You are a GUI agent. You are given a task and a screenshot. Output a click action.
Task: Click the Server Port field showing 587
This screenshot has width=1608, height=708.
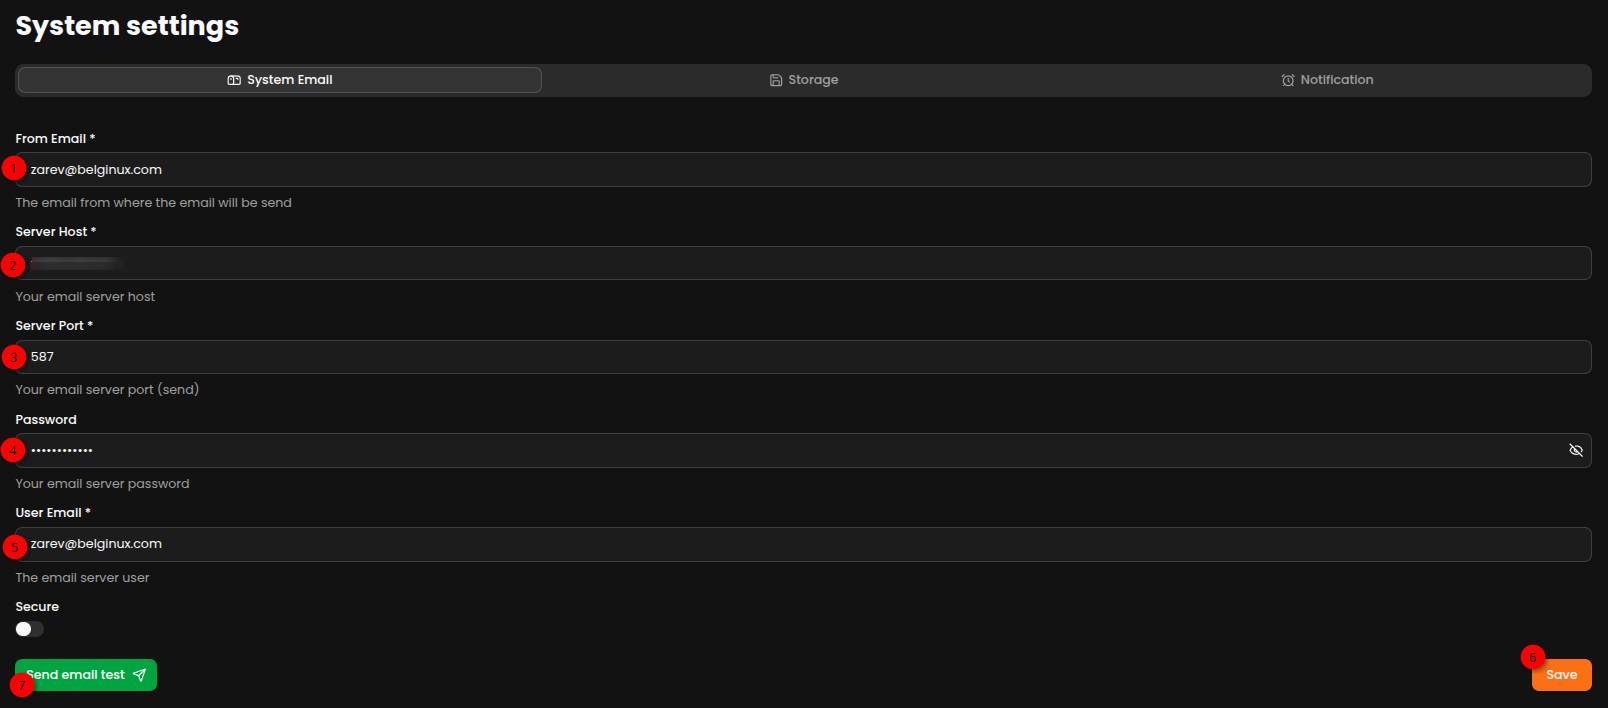[803, 357]
